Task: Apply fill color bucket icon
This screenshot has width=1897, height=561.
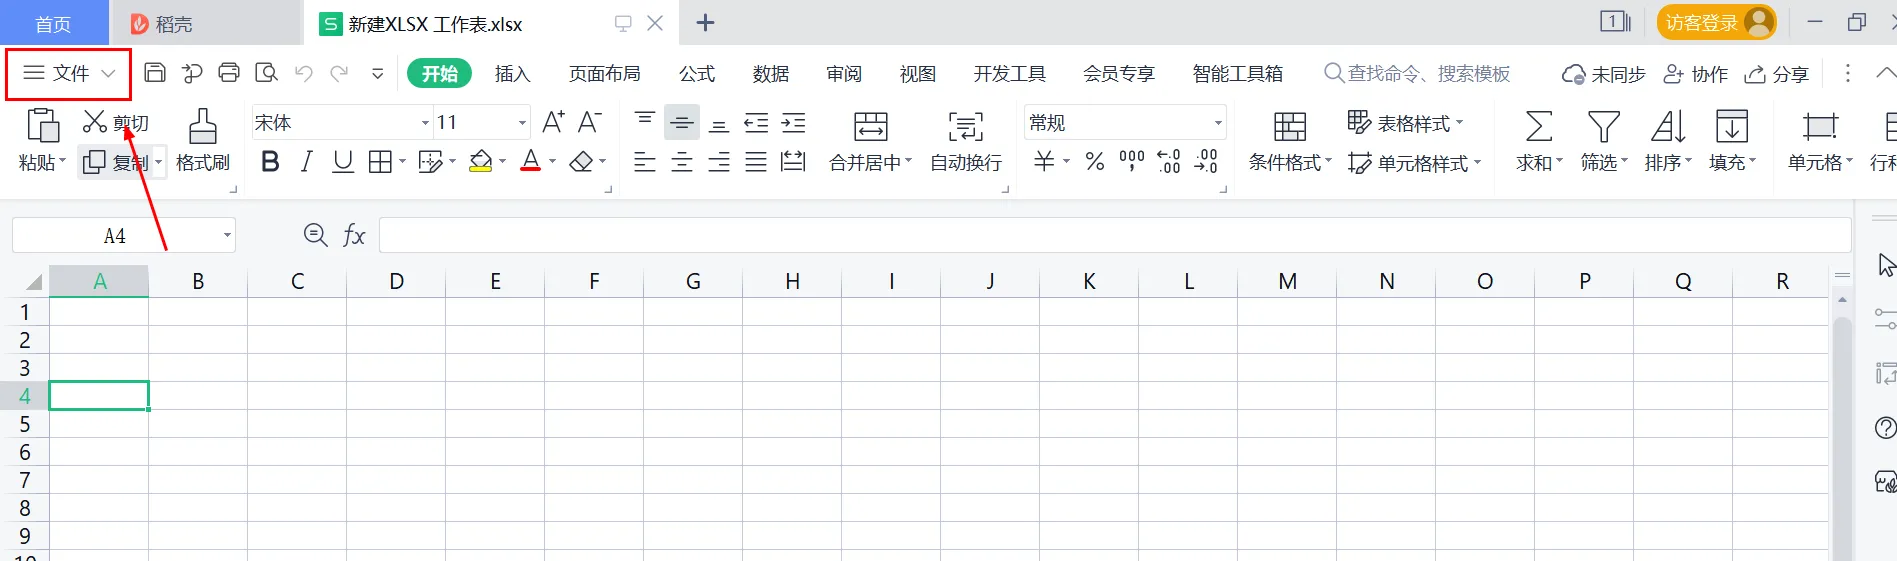Action: (x=481, y=162)
